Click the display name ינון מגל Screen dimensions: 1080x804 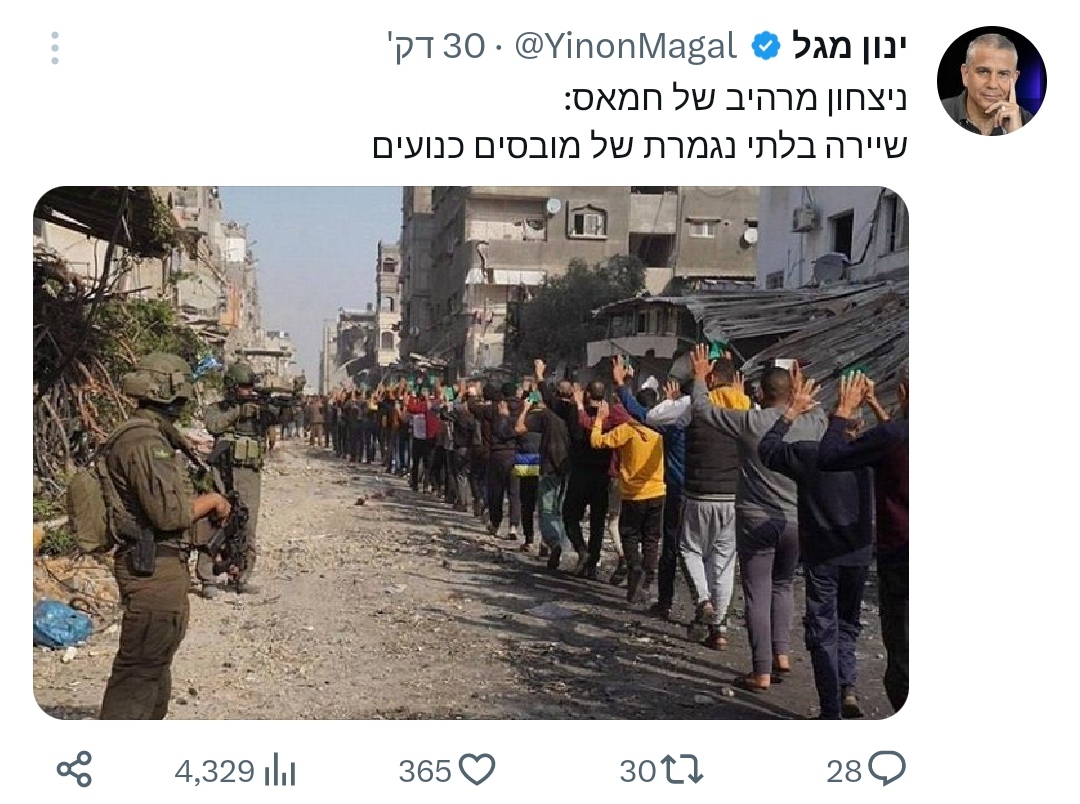(x=849, y=46)
